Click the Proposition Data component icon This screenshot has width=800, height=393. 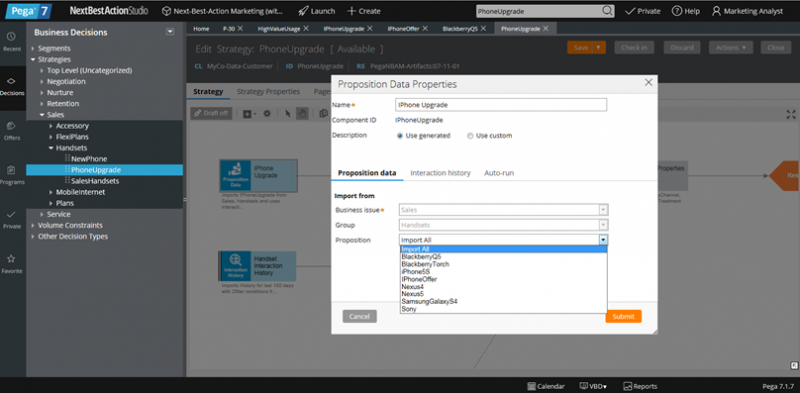tap(236, 175)
